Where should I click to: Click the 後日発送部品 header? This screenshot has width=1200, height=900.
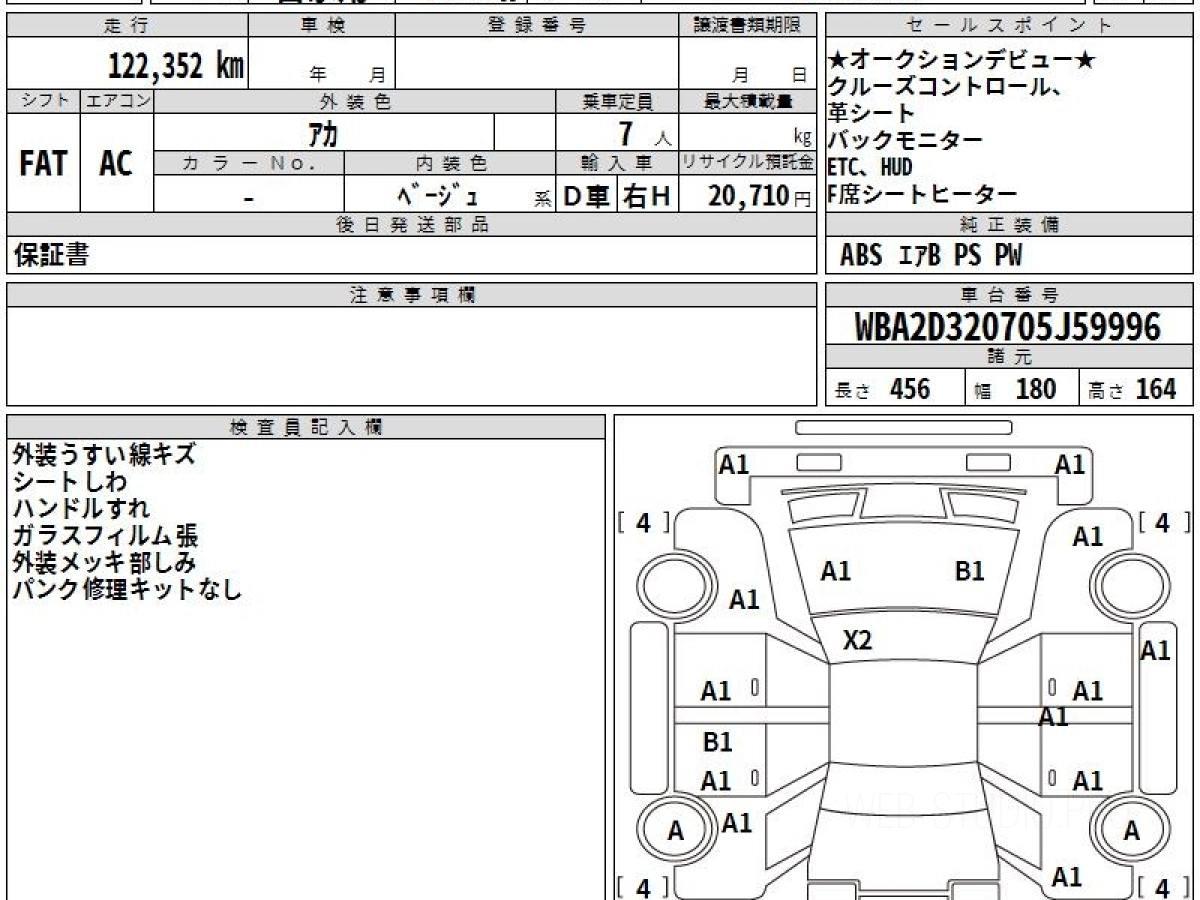coord(411,225)
